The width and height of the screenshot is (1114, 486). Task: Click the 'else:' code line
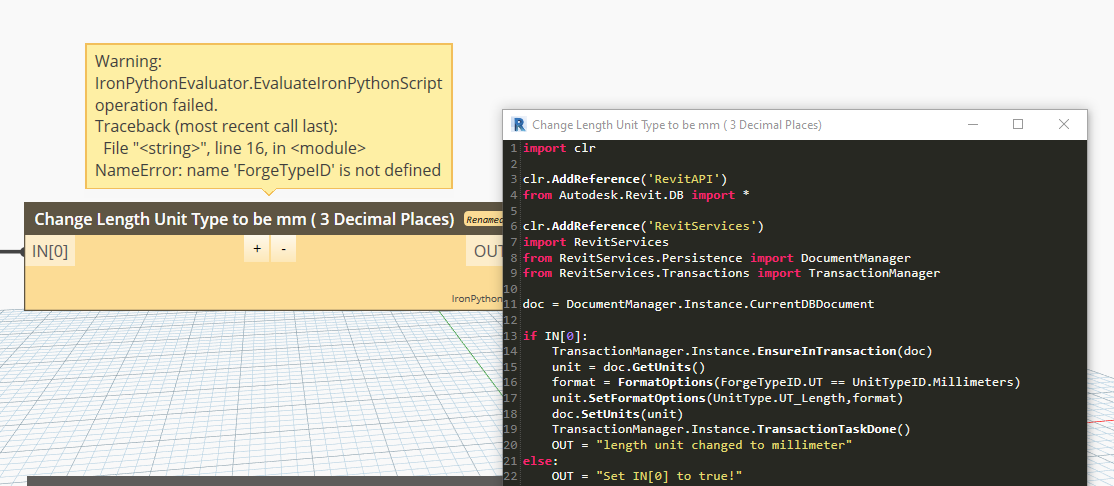click(x=541, y=460)
